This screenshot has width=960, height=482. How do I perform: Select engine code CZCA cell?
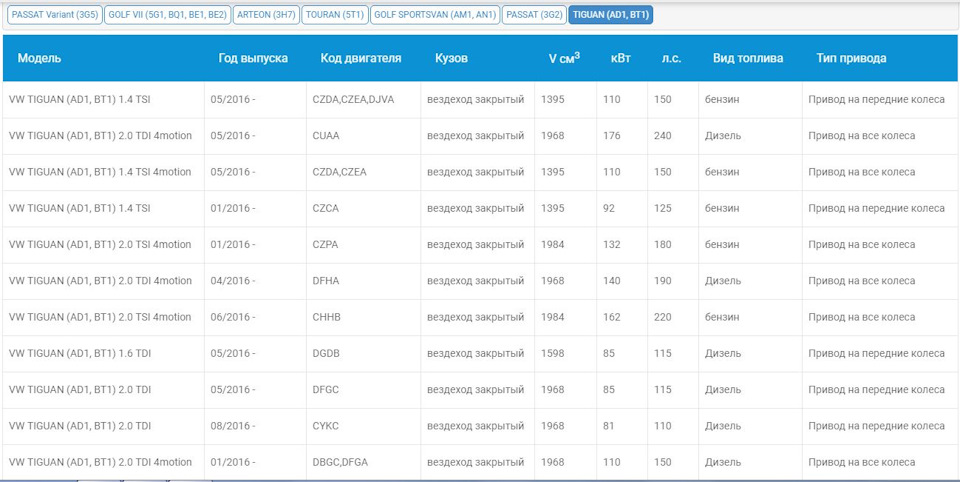[325, 208]
